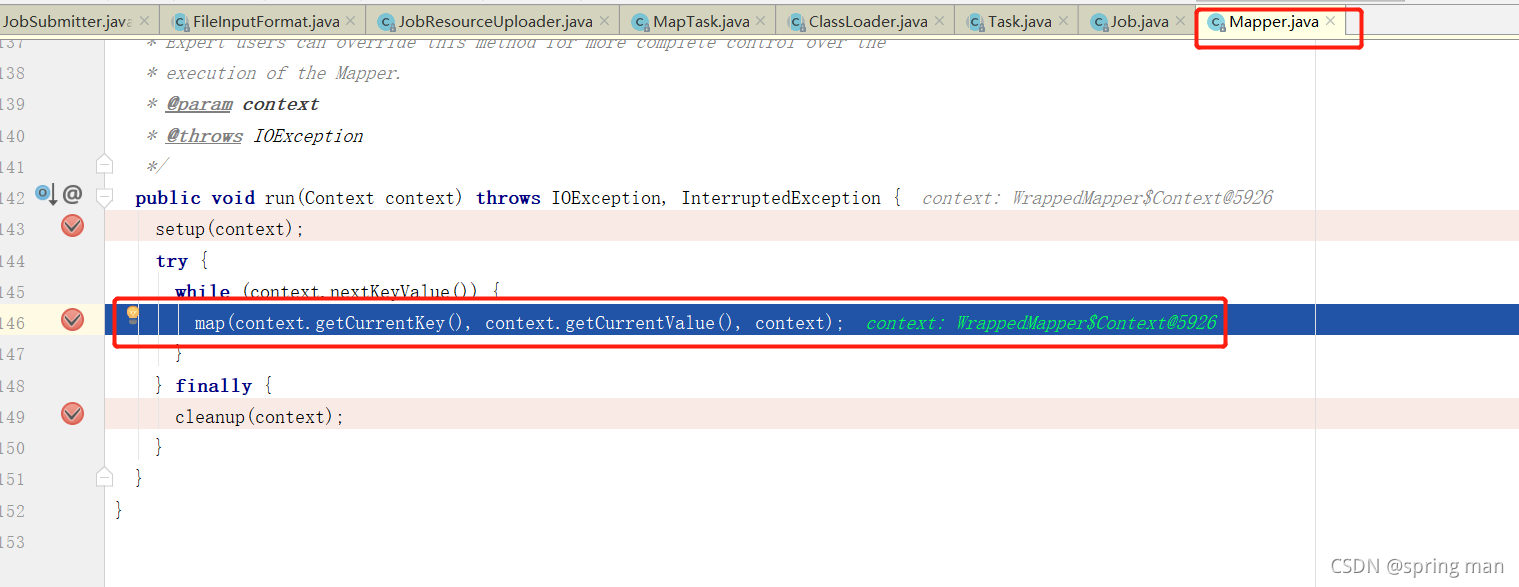Click the cleanup(context); statement
This screenshot has width=1519, height=587.
(x=259, y=417)
